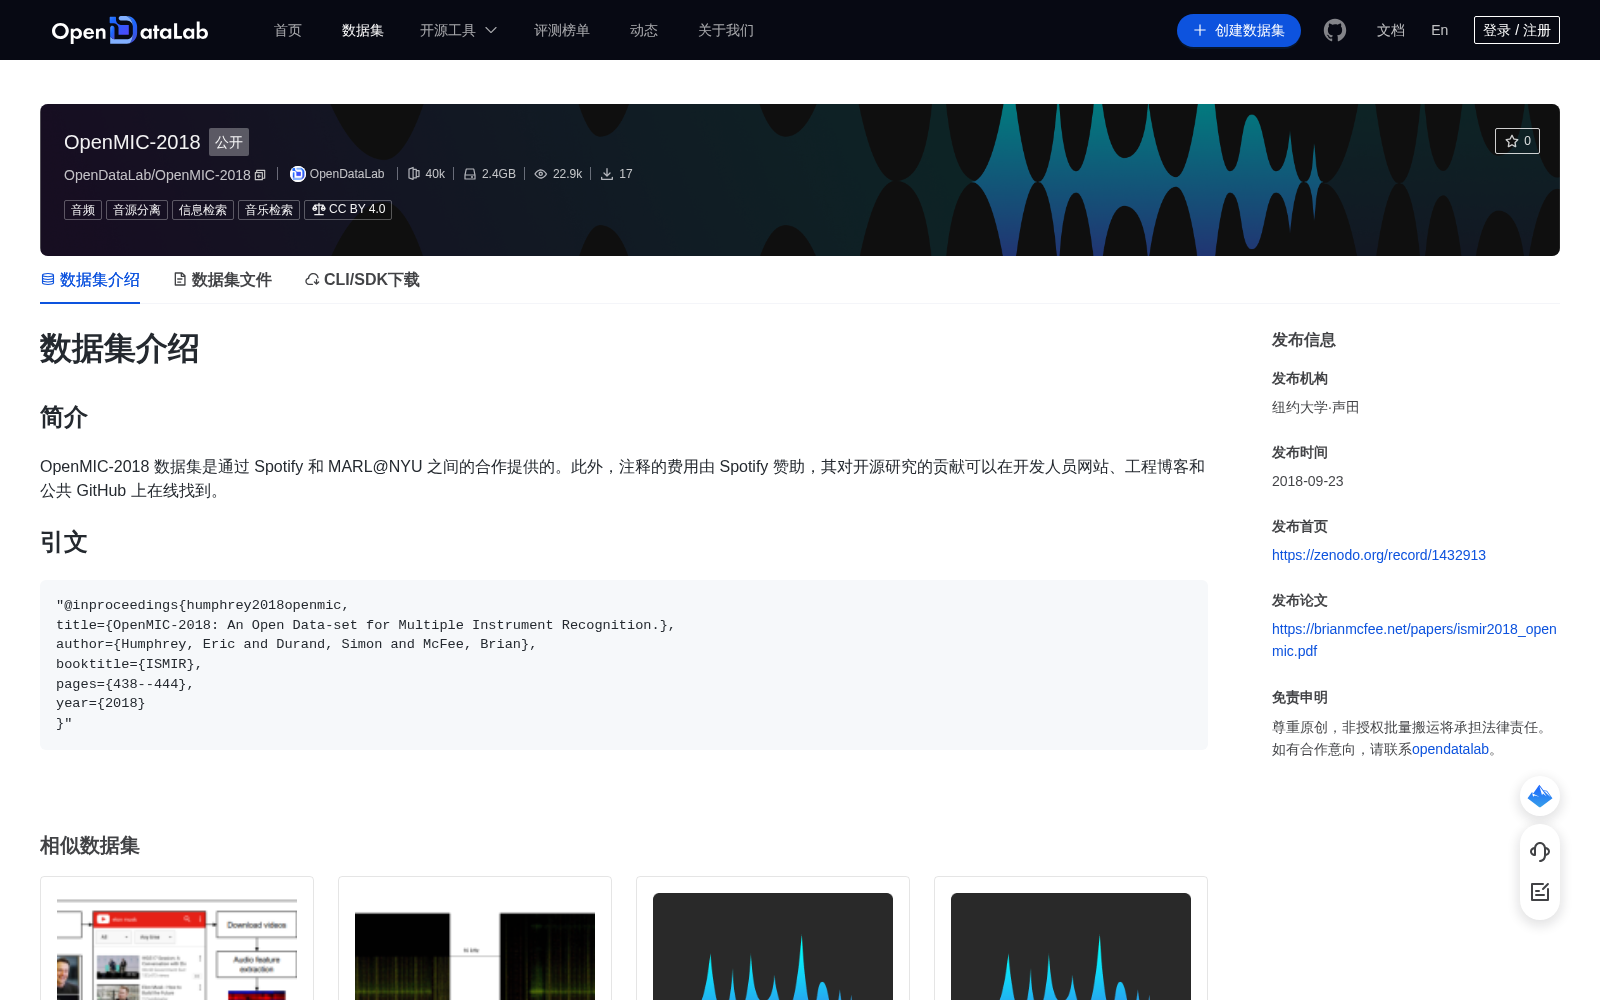This screenshot has height=1000, width=1600.
Task: Click the 音乐检索 tag
Action: pos(269,210)
